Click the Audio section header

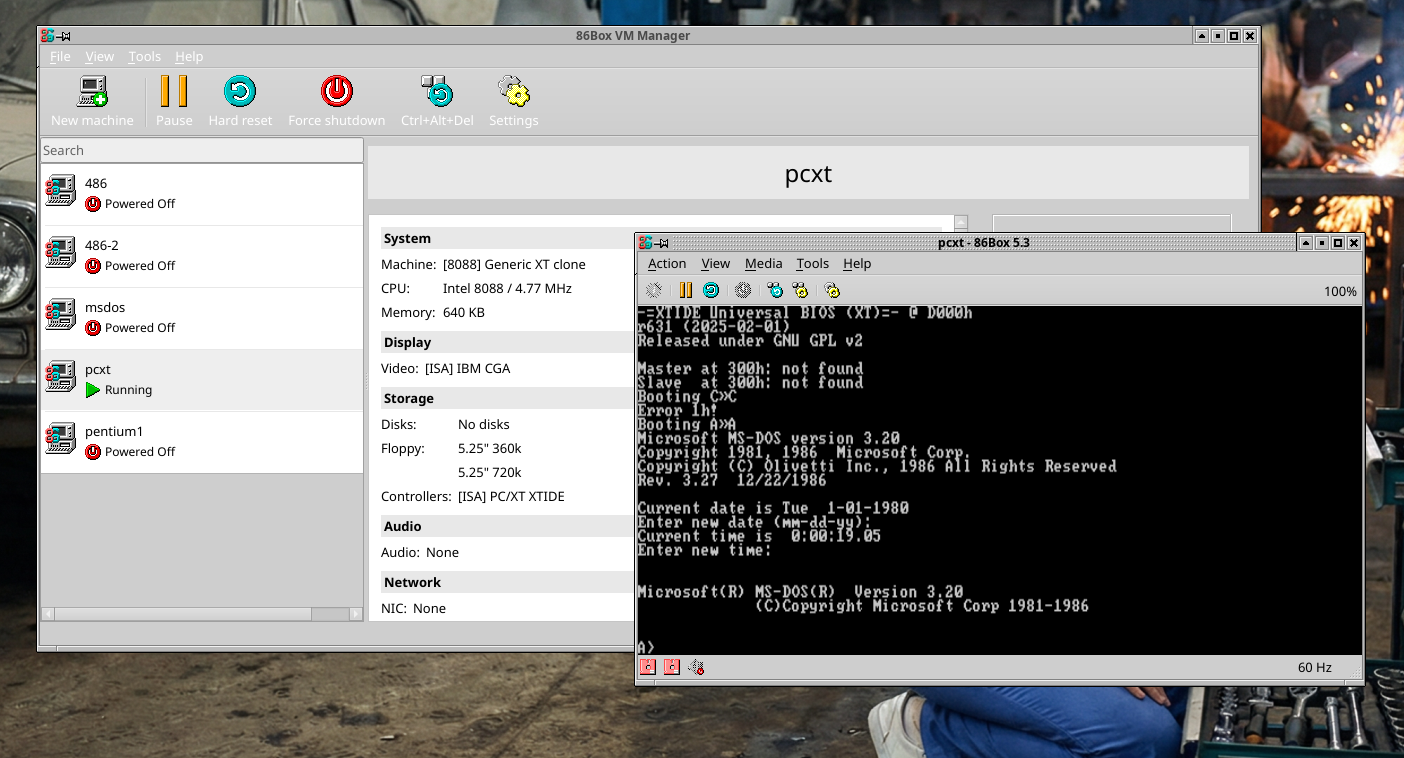[403, 527]
